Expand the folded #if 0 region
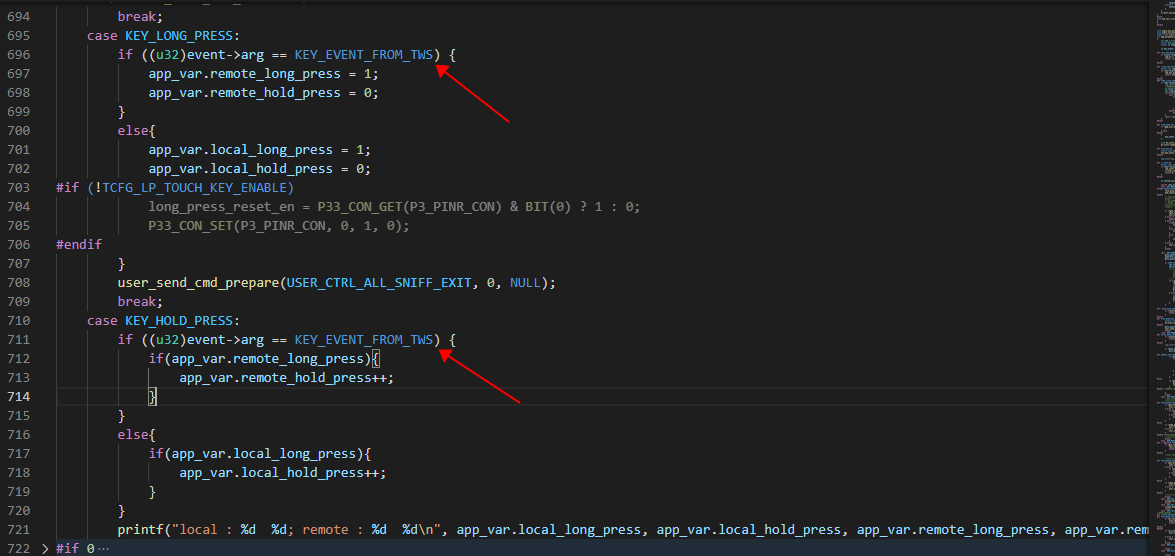Image resolution: width=1175 pixels, height=556 pixels. 46,549
